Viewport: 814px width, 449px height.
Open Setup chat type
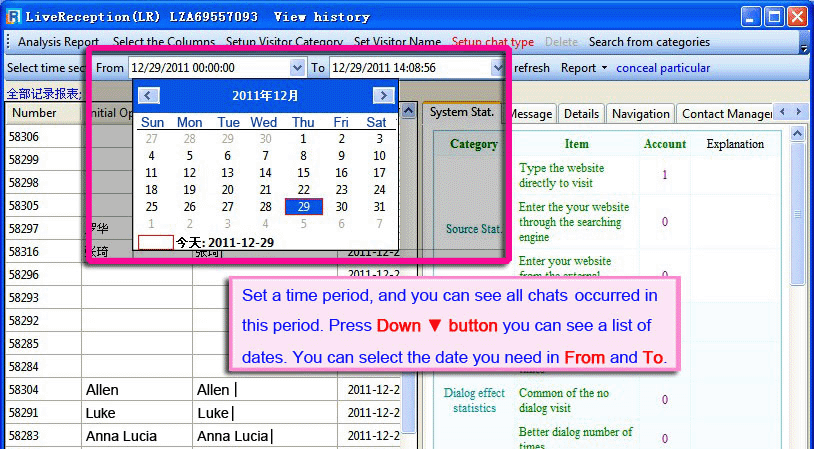(493, 42)
